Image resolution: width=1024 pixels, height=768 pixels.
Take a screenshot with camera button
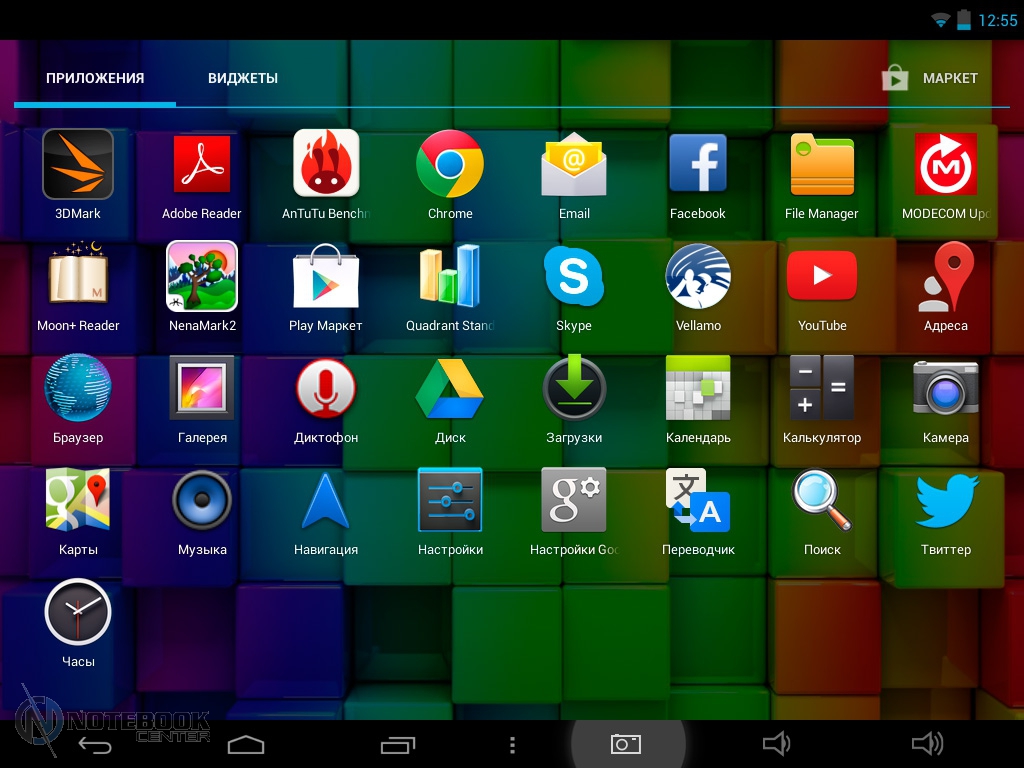point(626,744)
